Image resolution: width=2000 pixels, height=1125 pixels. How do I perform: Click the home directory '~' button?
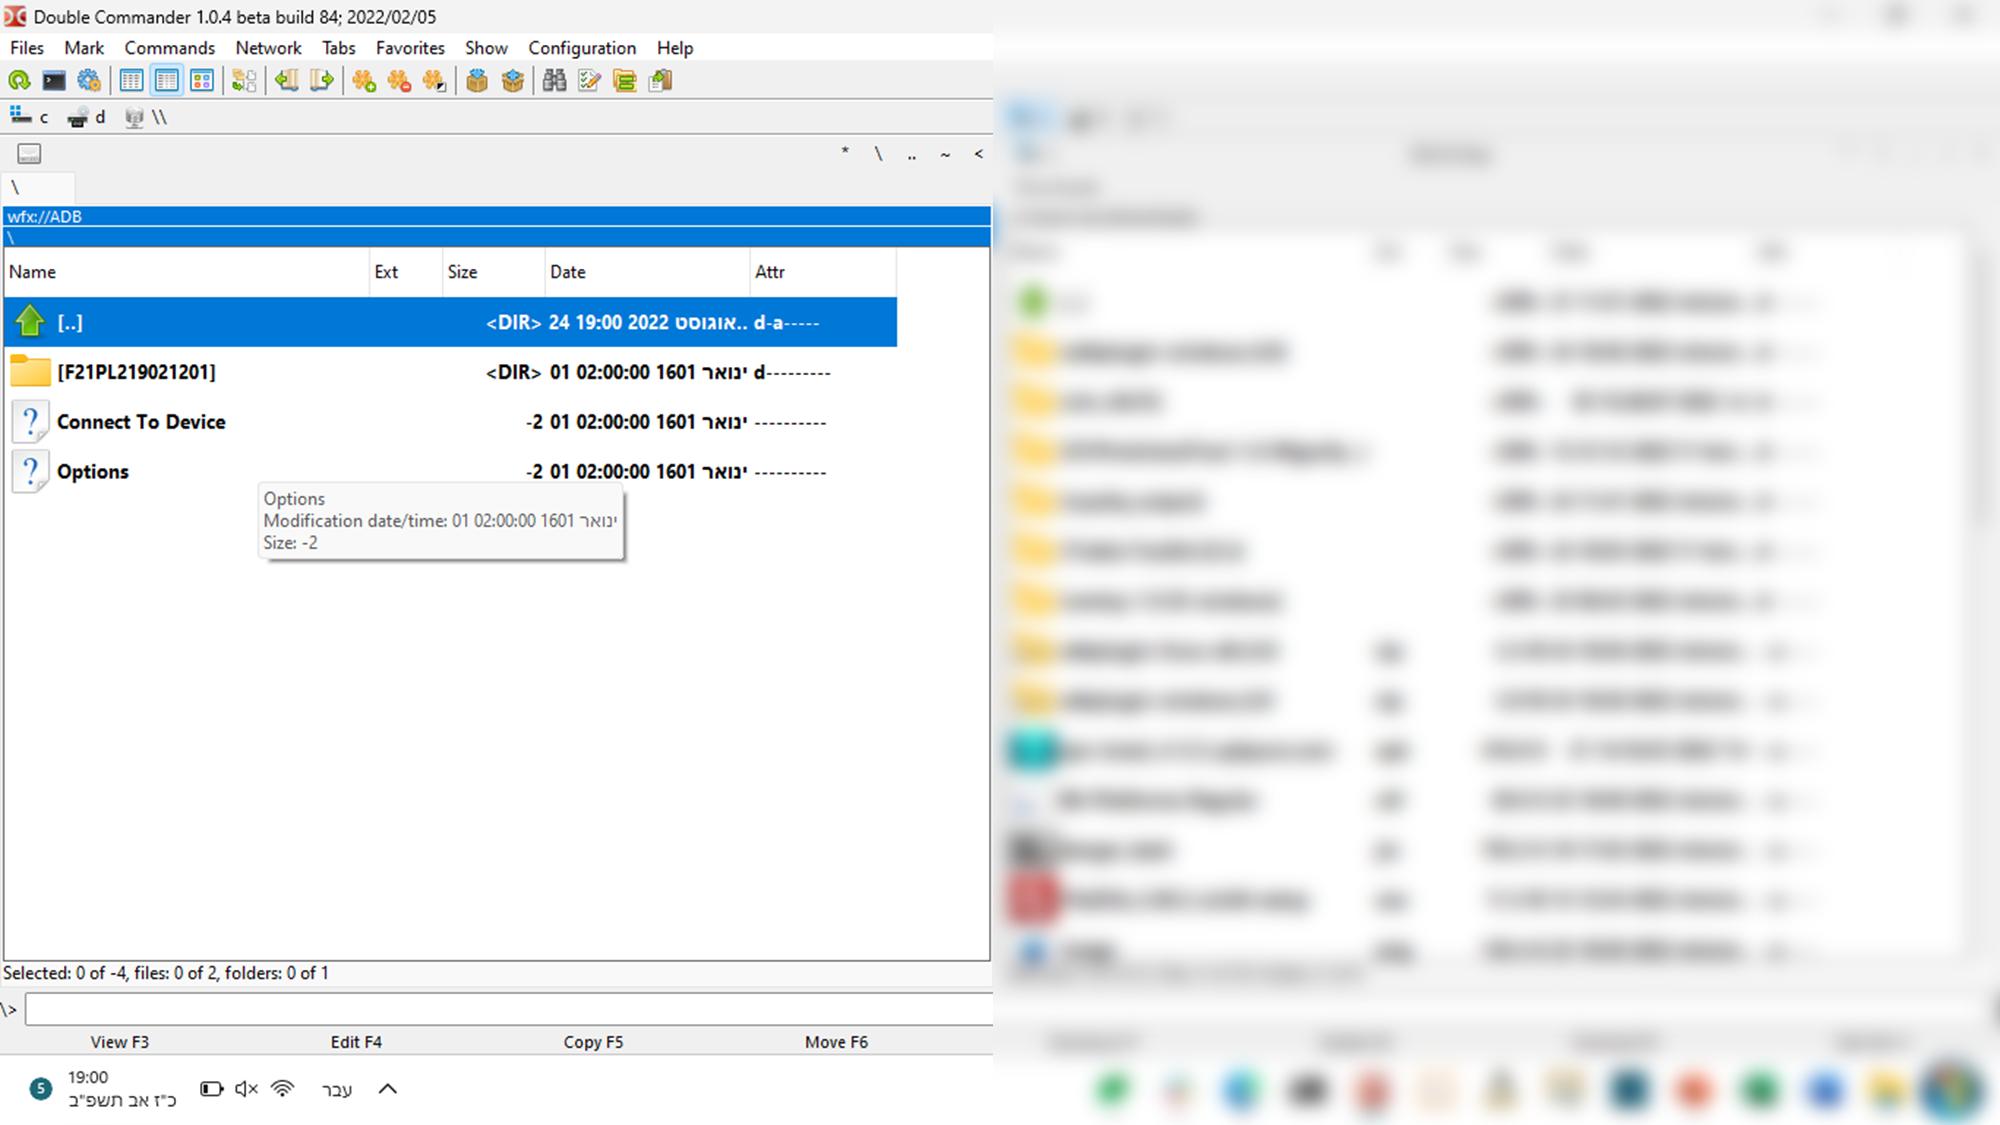[945, 154]
